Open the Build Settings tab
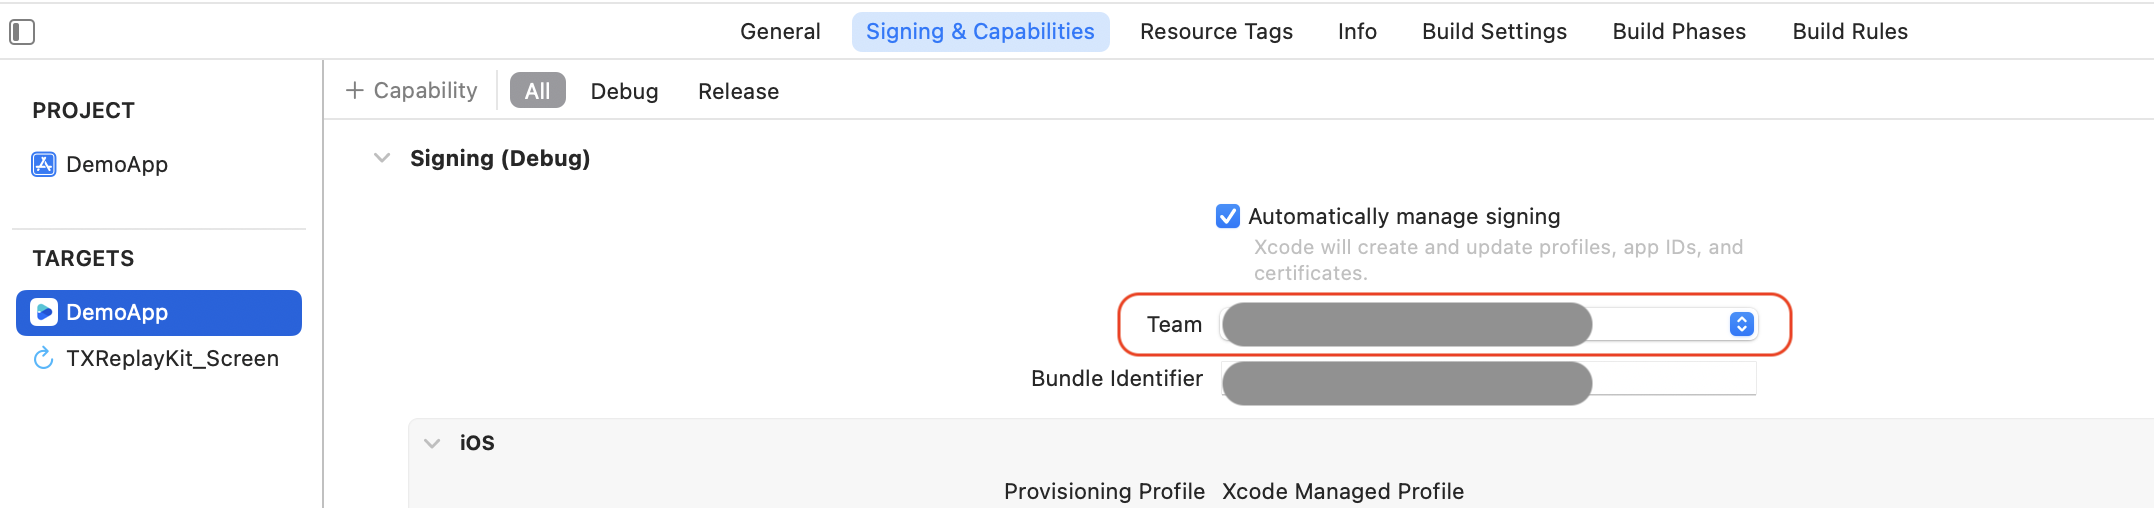This screenshot has height=508, width=2154. (1494, 32)
